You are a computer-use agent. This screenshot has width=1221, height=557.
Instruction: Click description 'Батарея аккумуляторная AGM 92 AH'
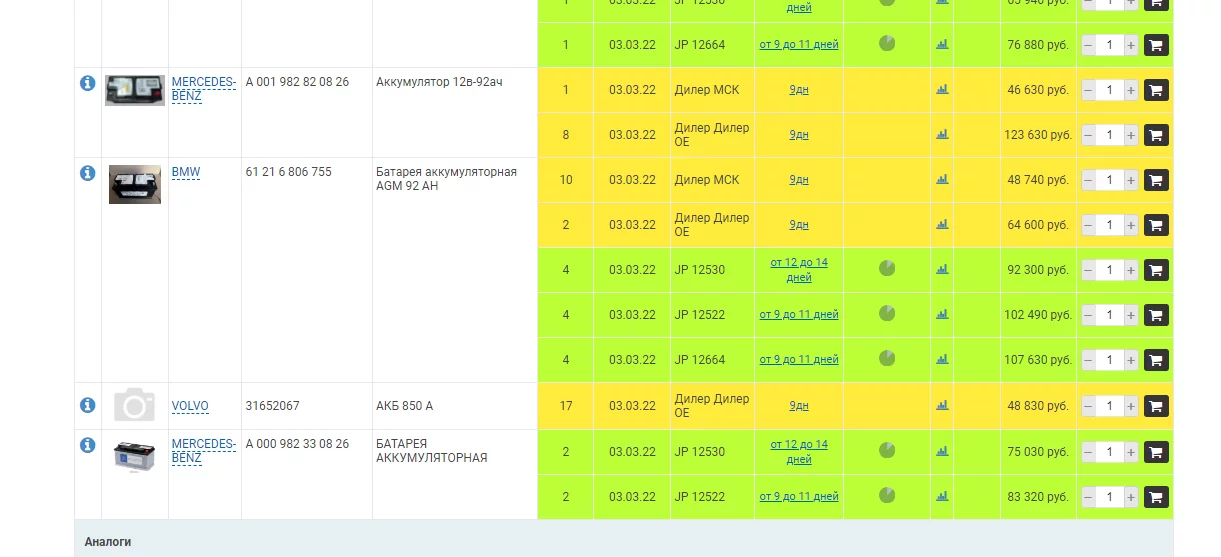coord(446,179)
